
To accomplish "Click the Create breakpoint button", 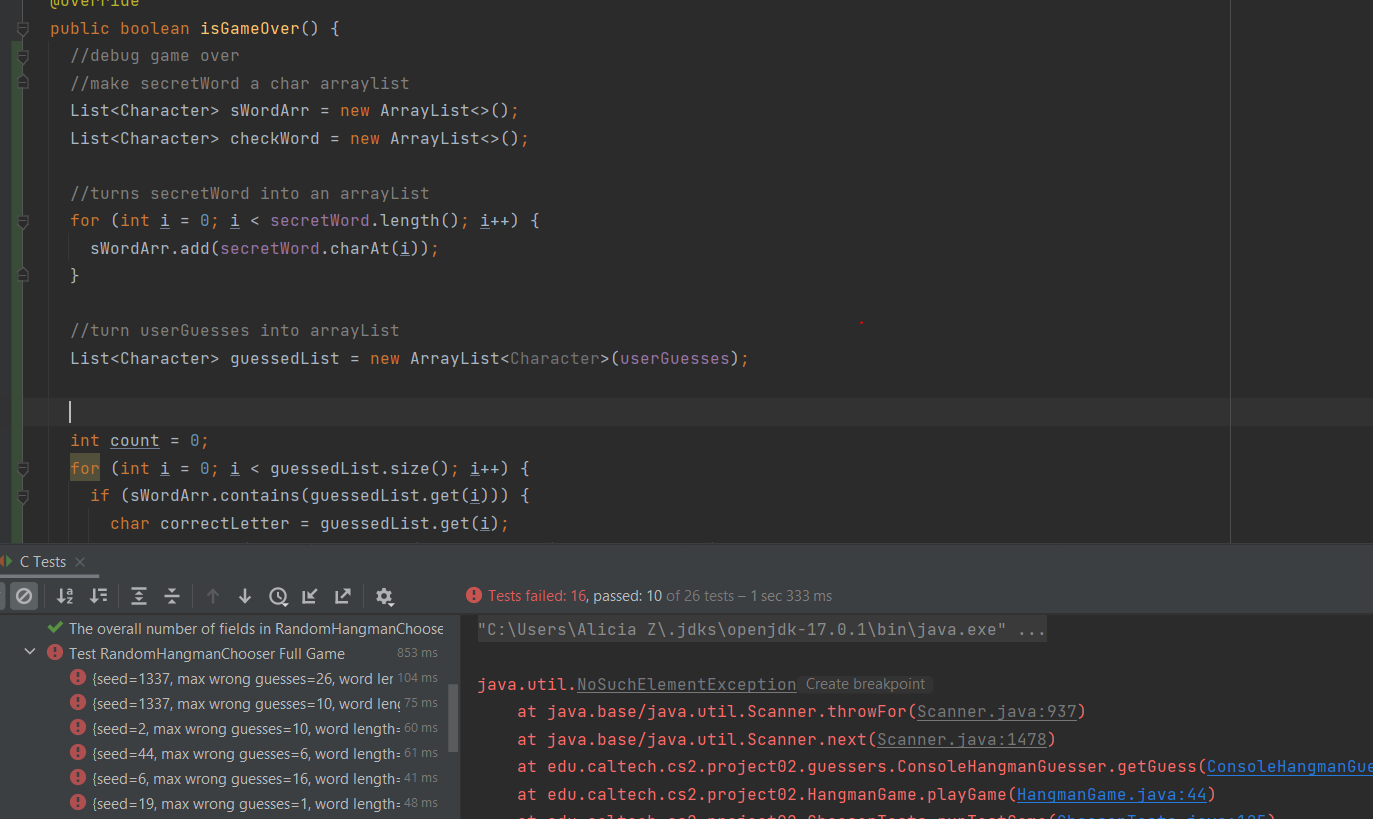I will [x=865, y=685].
